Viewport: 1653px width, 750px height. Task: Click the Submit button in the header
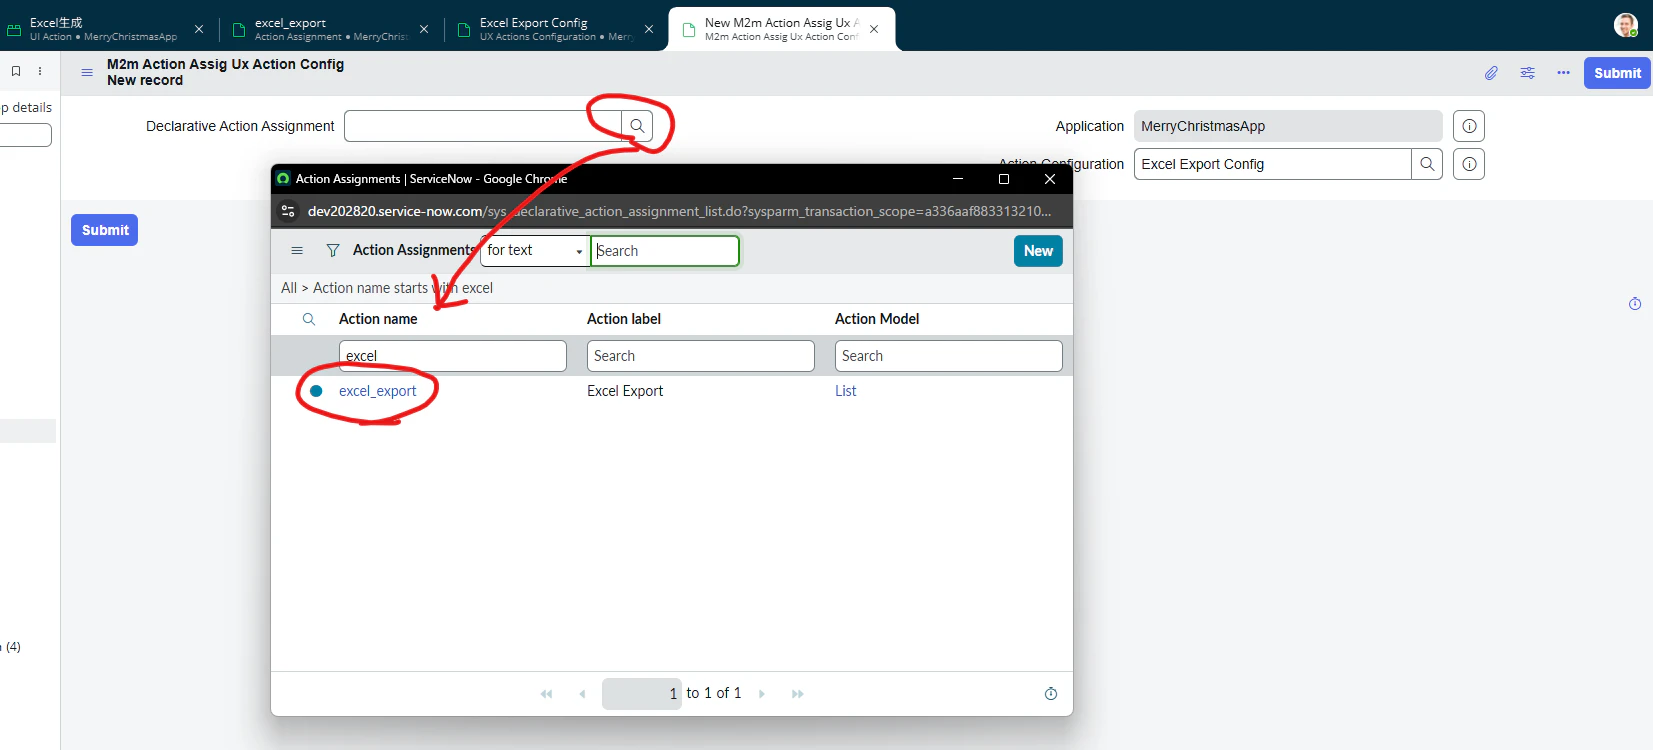click(x=1617, y=73)
